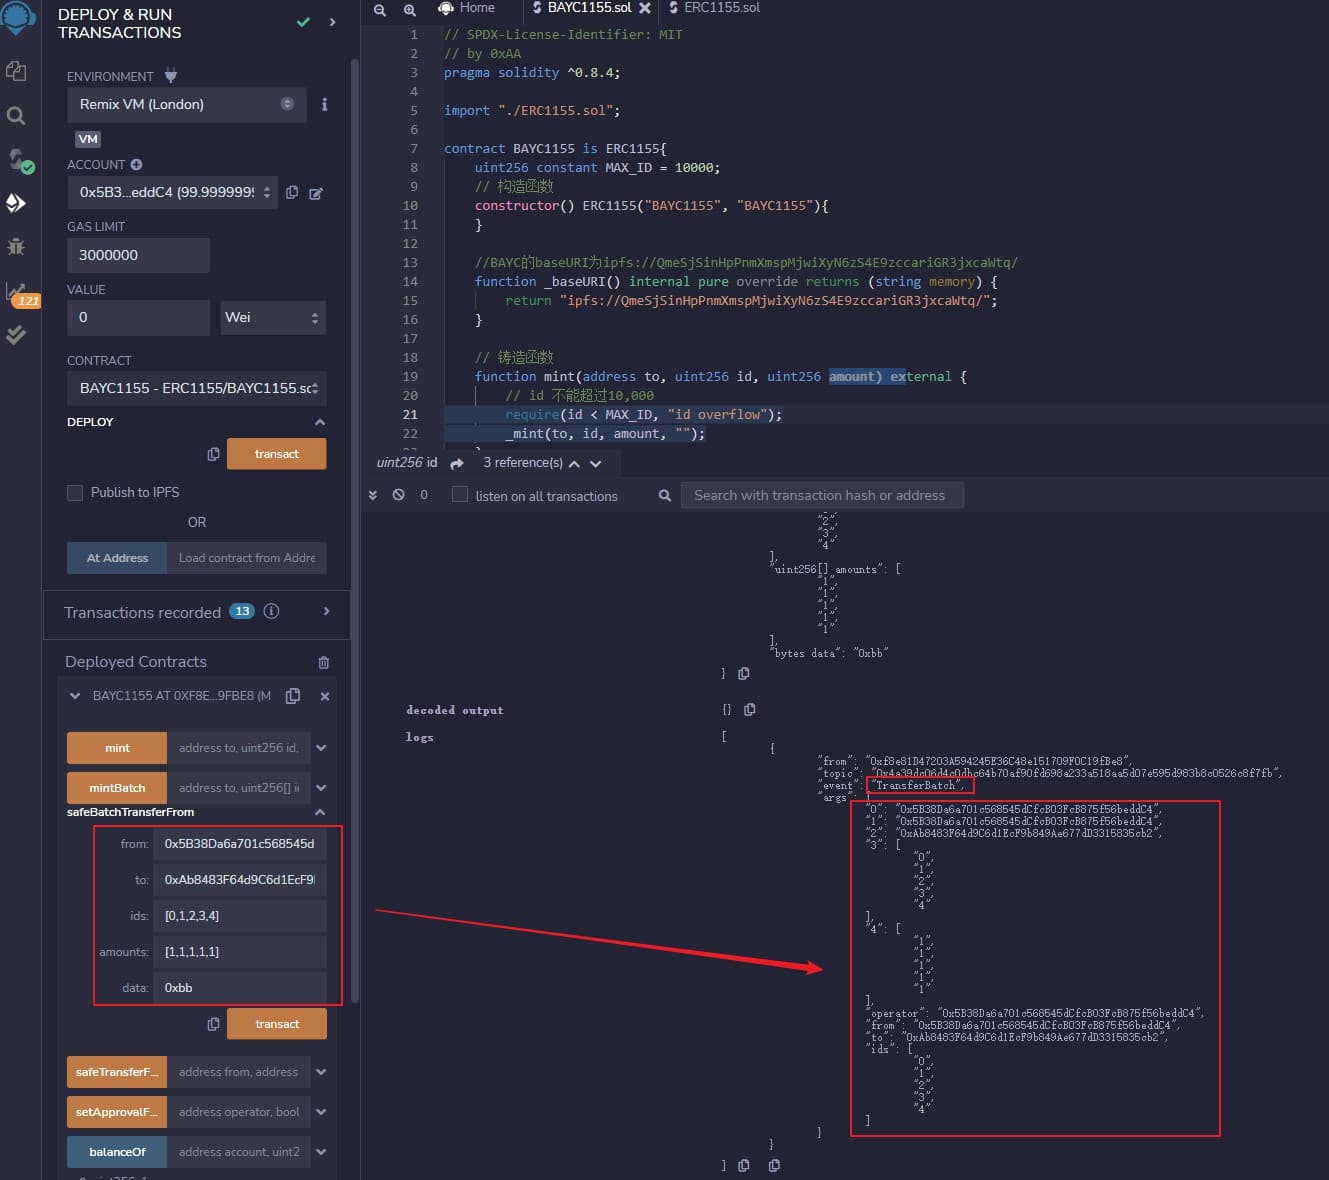Open the Debugger sidebar icon
This screenshot has width=1329, height=1180.
[16, 246]
